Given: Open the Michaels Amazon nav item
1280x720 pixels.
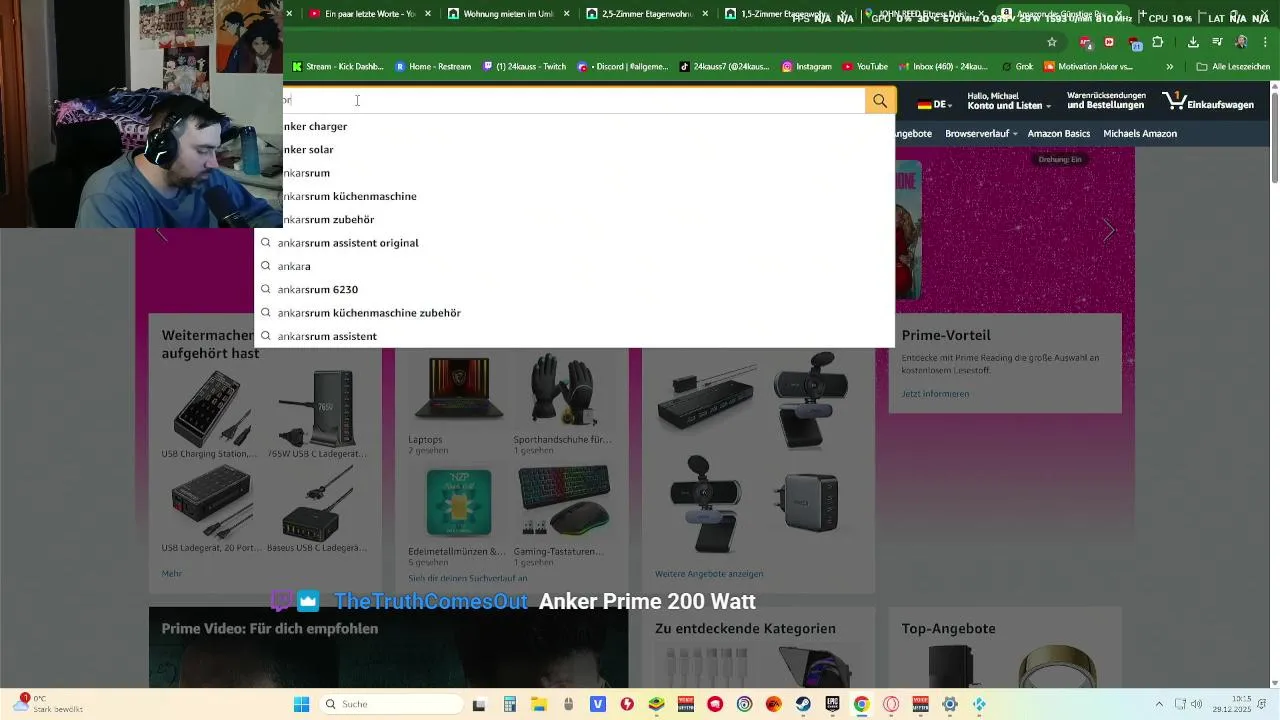Looking at the screenshot, I should click(x=1140, y=133).
